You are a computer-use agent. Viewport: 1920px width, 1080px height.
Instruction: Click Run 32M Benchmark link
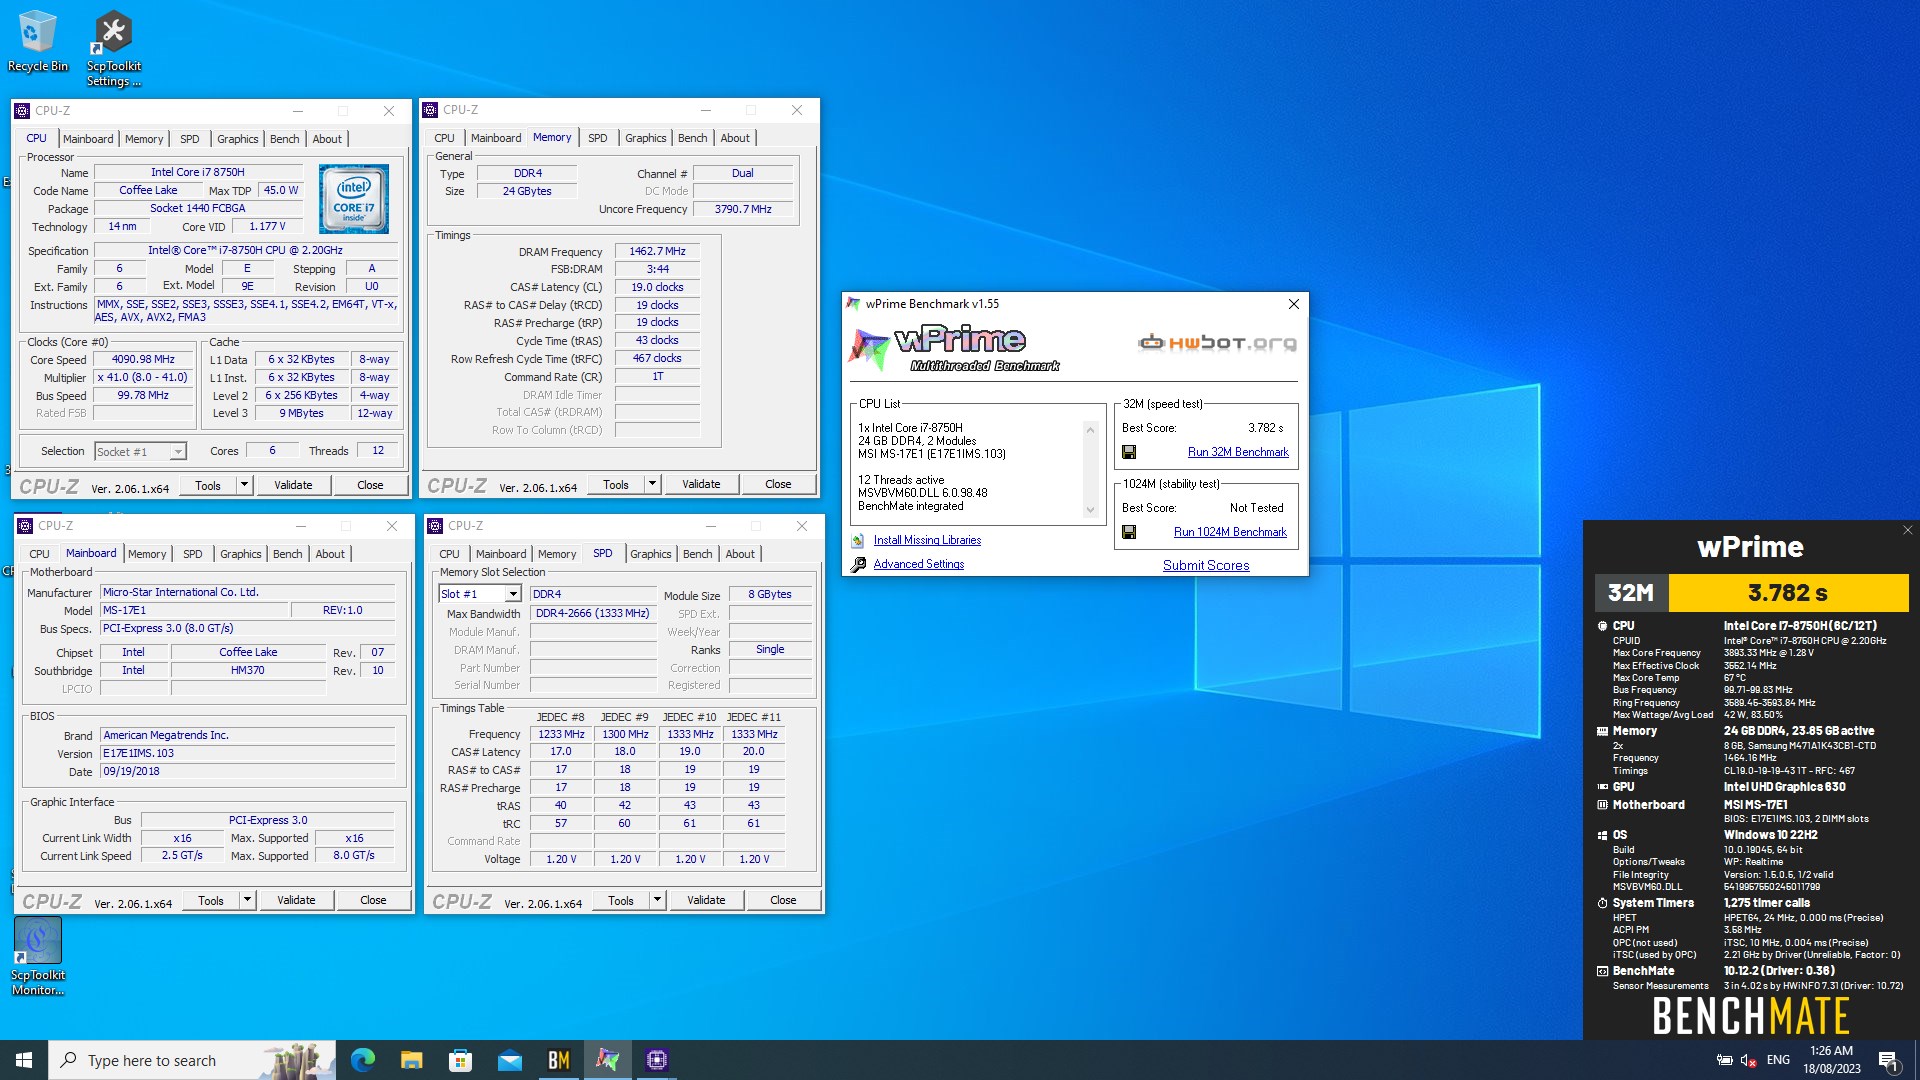[1238, 452]
